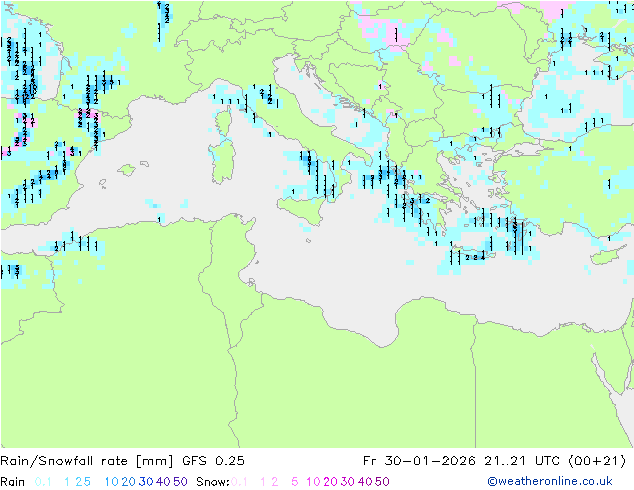Click the "Snow:" legend label

pos(213,482)
